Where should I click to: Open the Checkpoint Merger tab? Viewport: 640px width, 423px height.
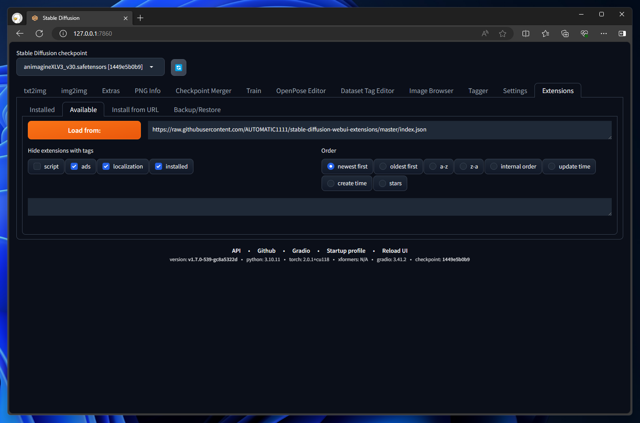coord(203,91)
